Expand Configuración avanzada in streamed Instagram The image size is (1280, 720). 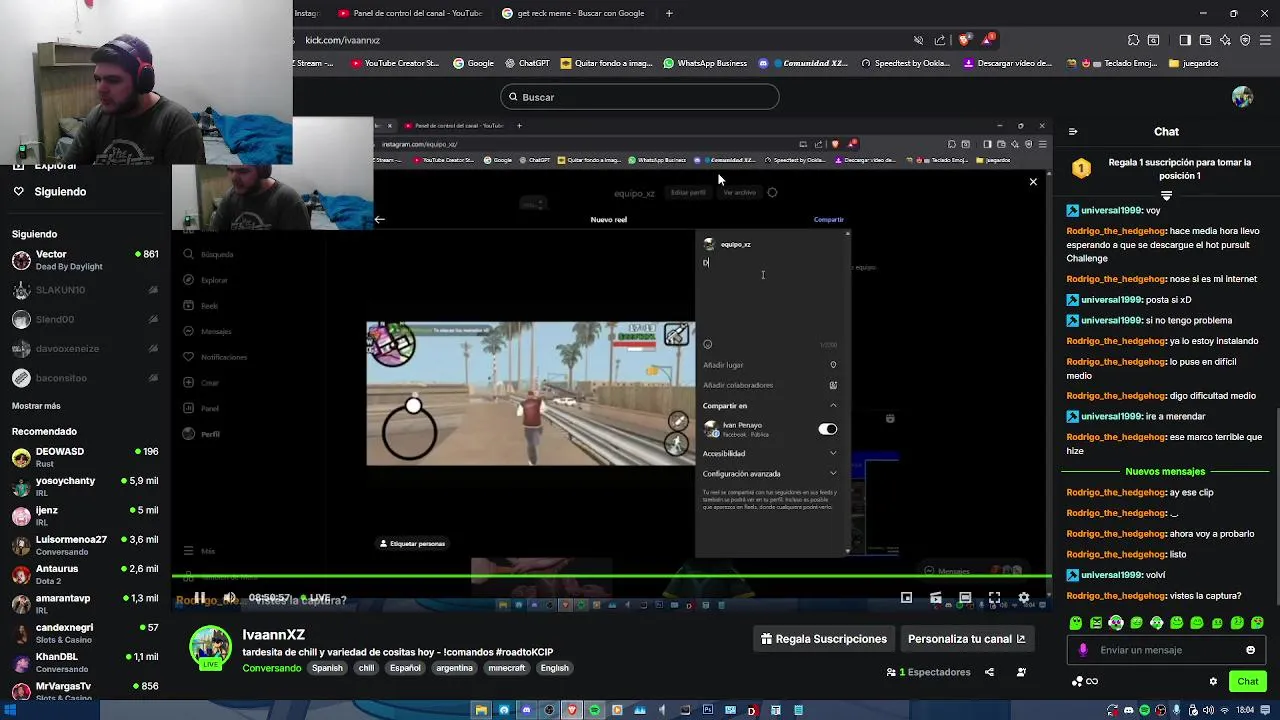[770, 473]
